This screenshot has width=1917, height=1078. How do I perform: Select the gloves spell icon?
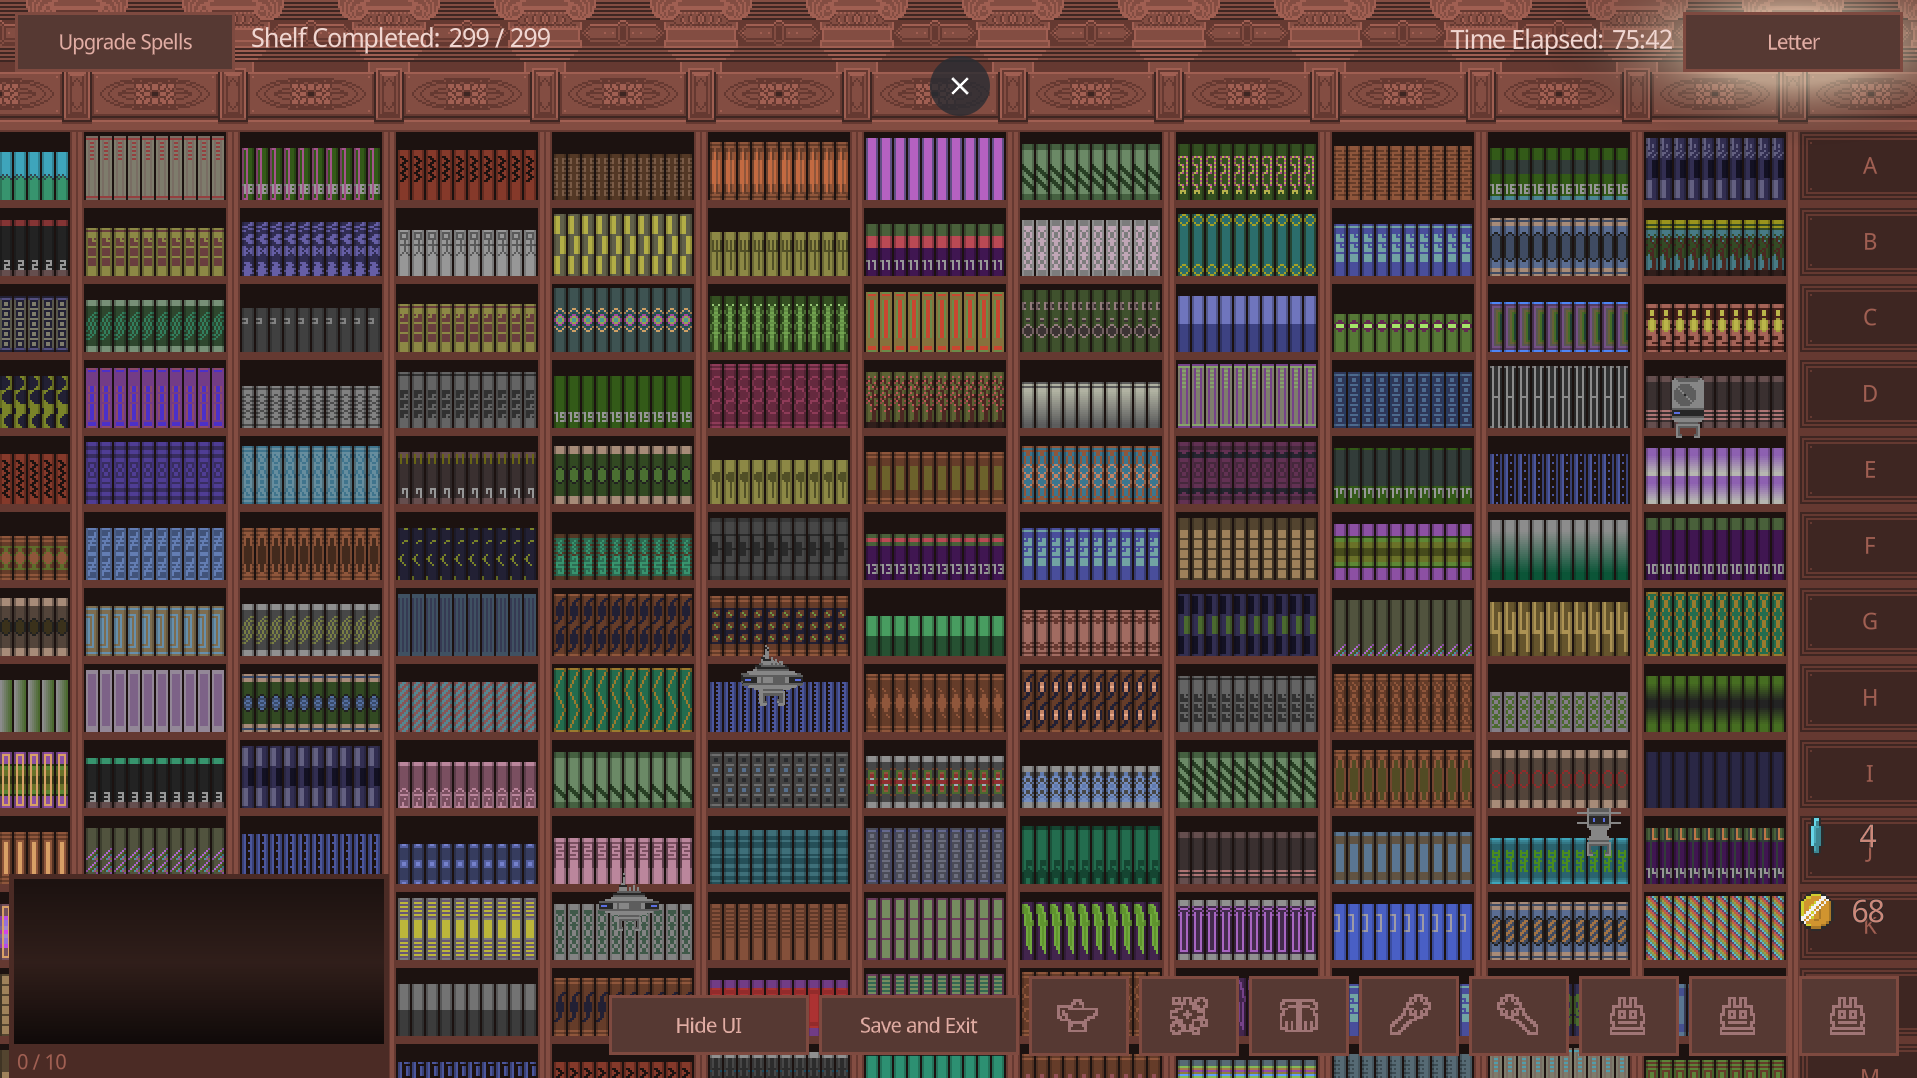[1298, 1016]
